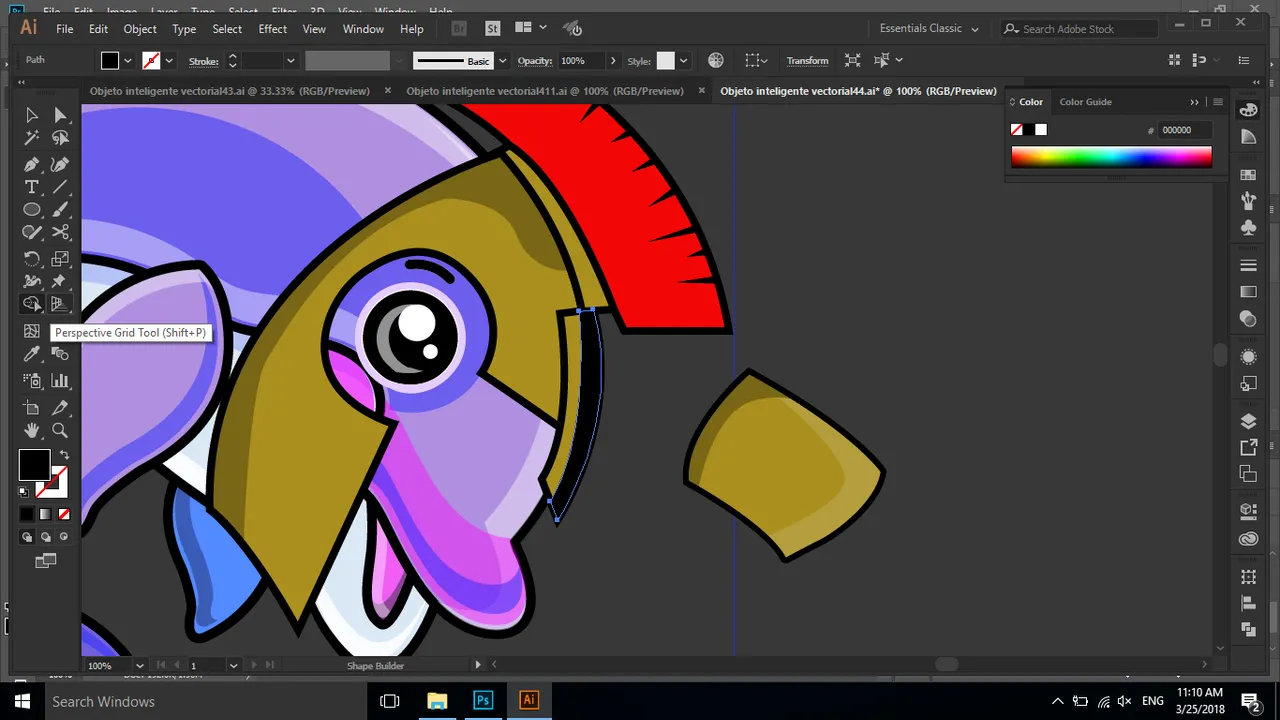Select the Mesh tool
The width and height of the screenshot is (1280, 720).
coord(32,331)
